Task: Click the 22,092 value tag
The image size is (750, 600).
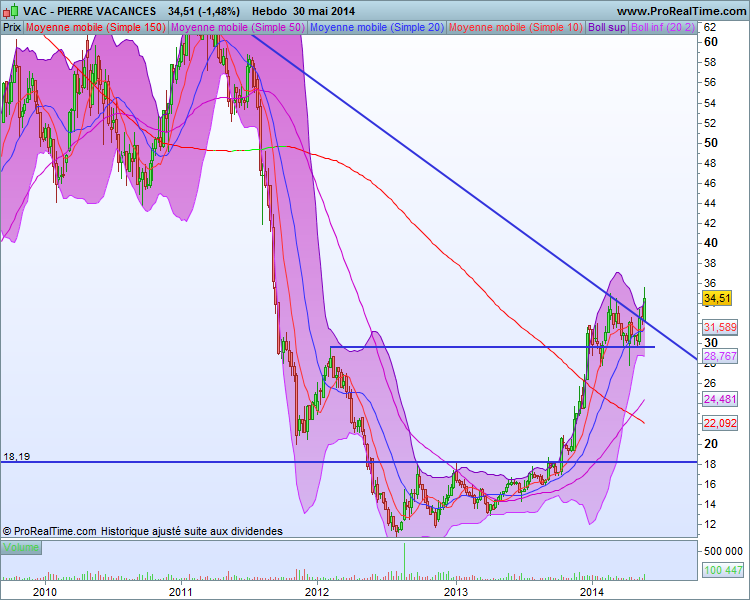Action: point(720,423)
